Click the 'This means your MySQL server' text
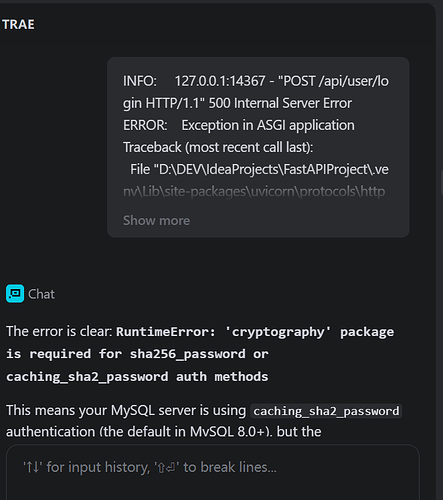443x500 pixels. tap(126, 410)
